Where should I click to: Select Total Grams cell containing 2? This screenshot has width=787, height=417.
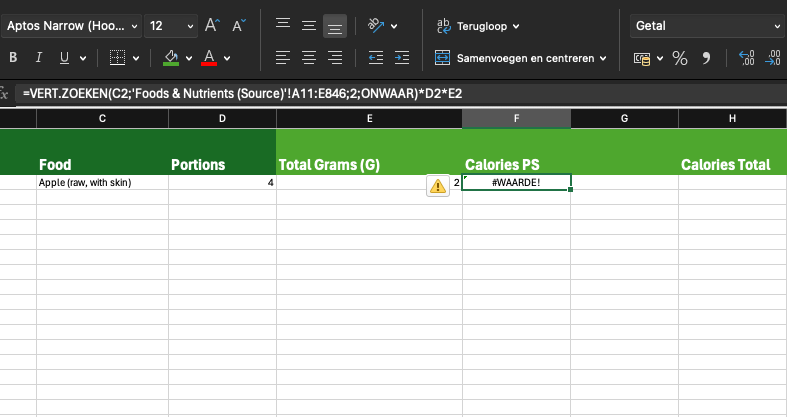click(x=369, y=182)
